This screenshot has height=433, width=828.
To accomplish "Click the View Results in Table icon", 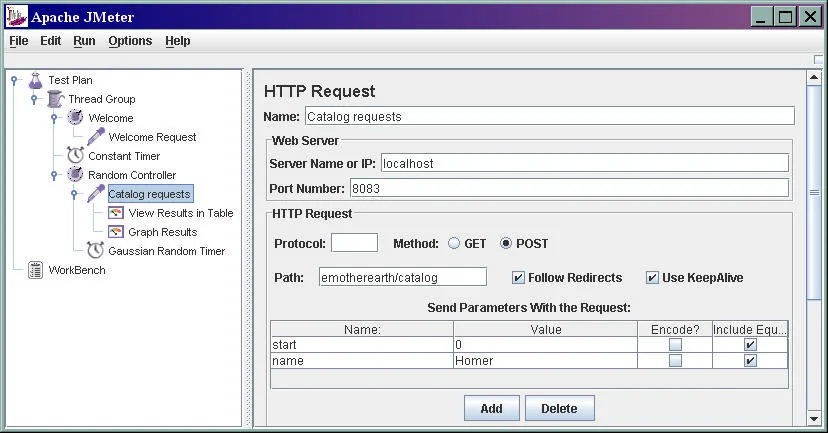I will pyautogui.click(x=116, y=213).
